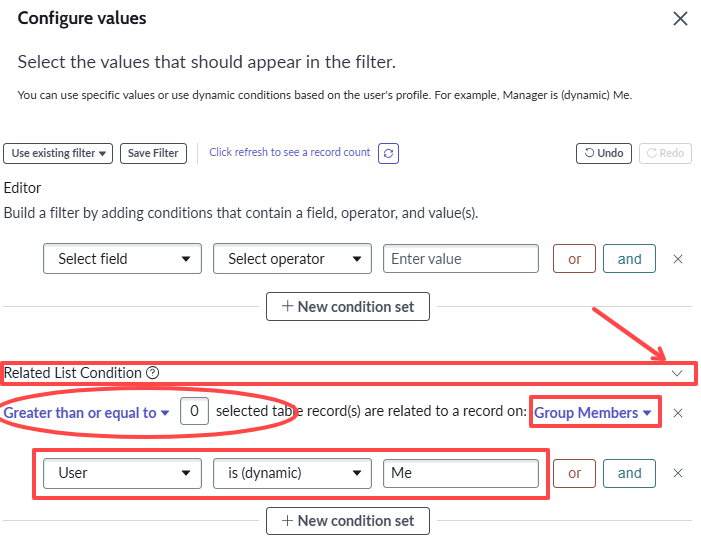Focus the Enter value input field

(x=461, y=258)
